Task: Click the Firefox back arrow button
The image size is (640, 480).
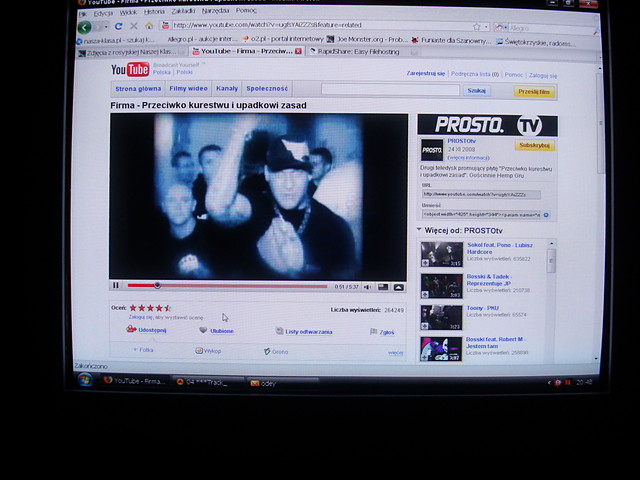Action: pyautogui.click(x=84, y=27)
